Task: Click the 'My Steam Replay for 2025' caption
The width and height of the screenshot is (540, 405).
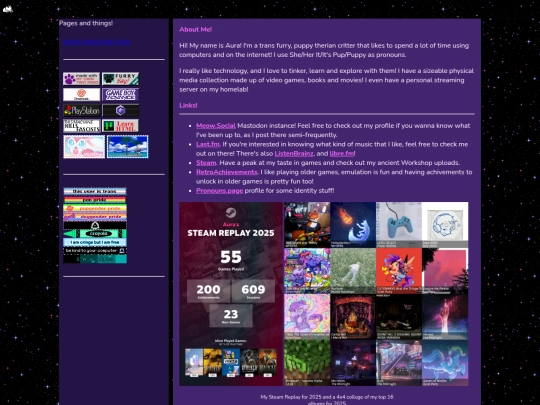Action: [327, 400]
